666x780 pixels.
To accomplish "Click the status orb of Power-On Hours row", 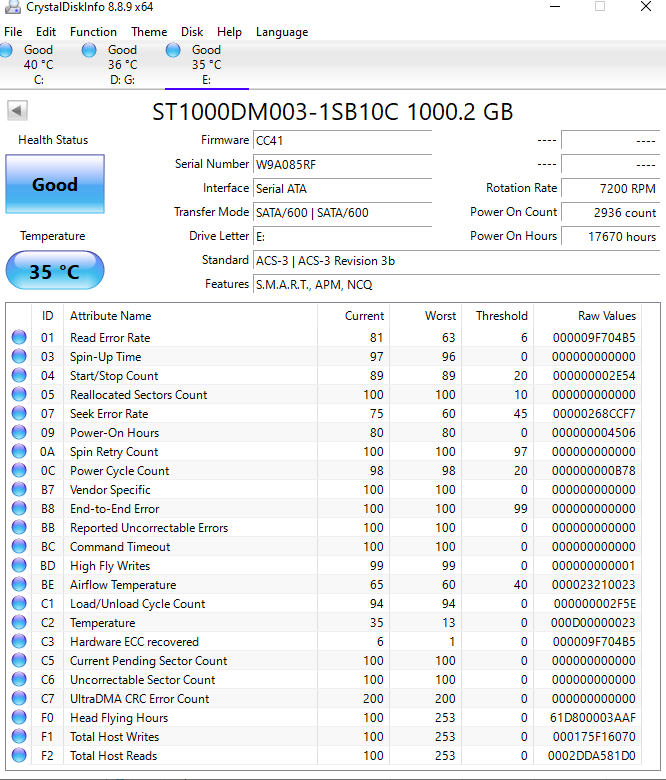I will tap(19, 432).
